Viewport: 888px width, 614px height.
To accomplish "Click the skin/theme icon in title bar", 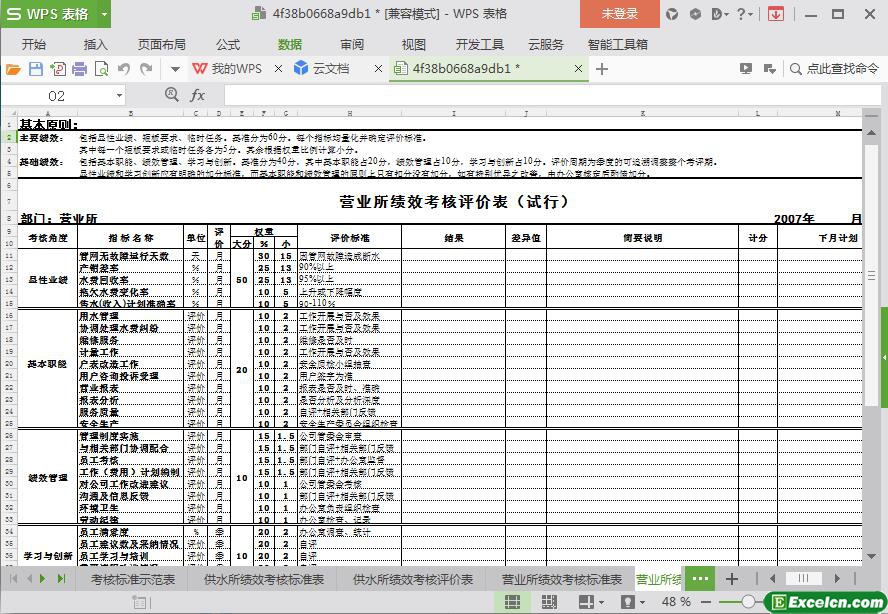I will (x=672, y=14).
